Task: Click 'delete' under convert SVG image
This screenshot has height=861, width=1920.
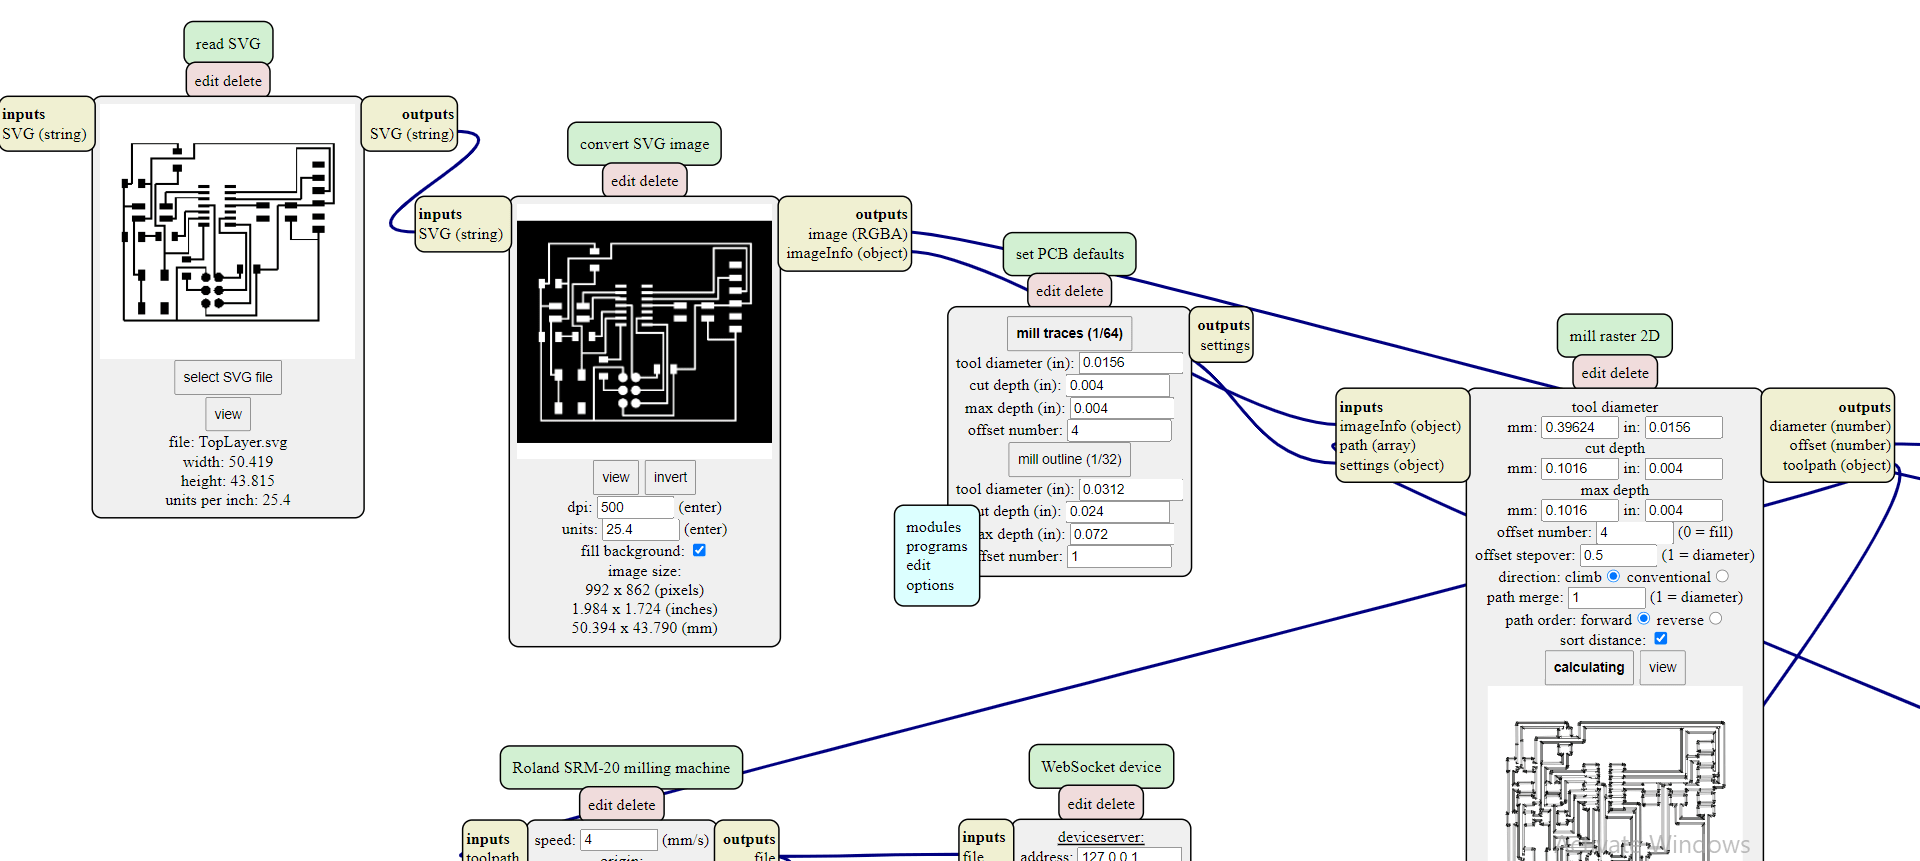Action: (x=659, y=181)
